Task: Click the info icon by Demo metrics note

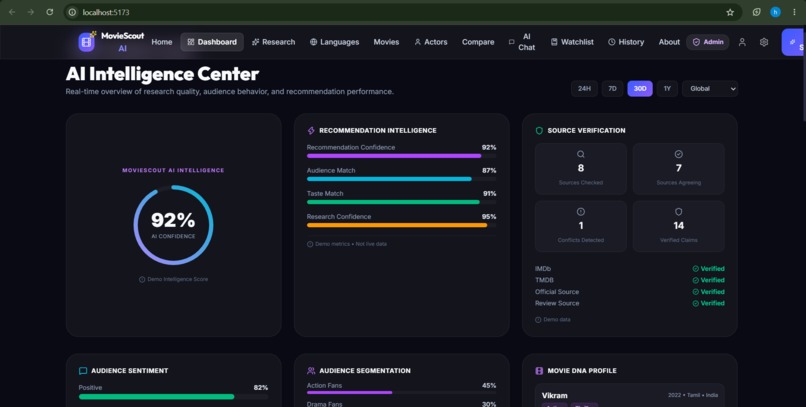Action: (x=310, y=244)
